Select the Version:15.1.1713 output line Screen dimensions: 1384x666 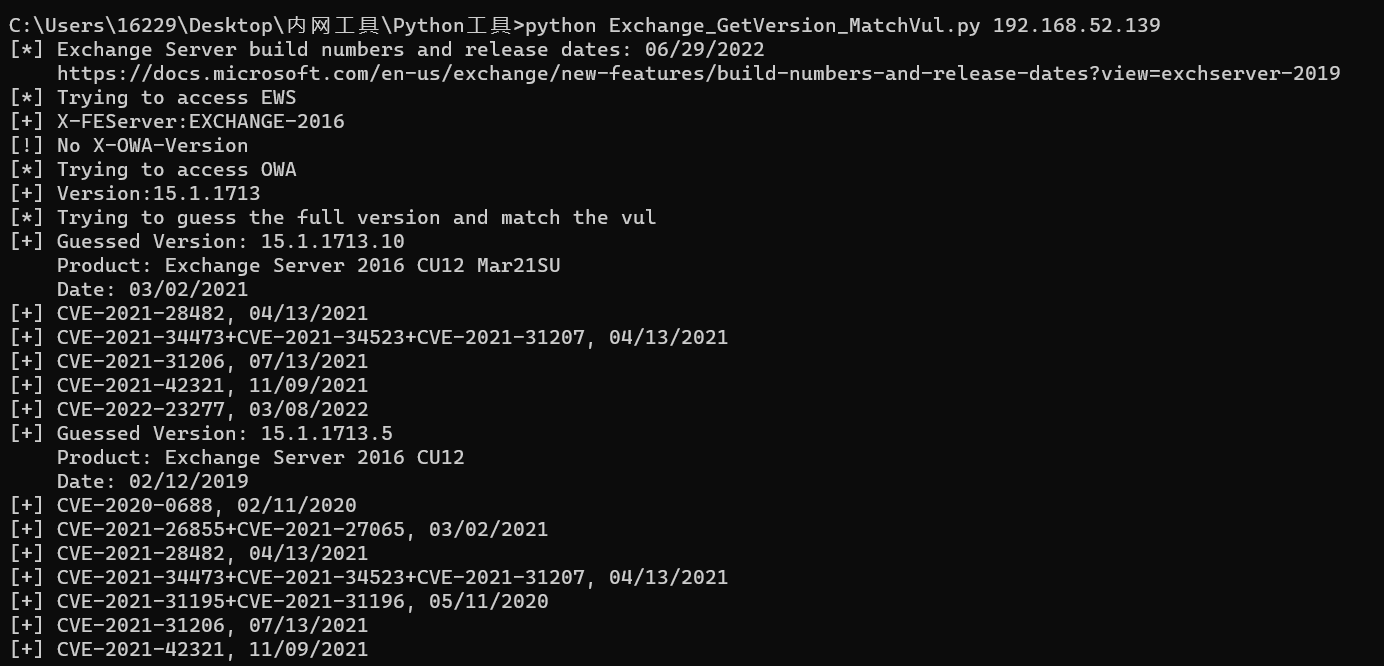[x=158, y=193]
